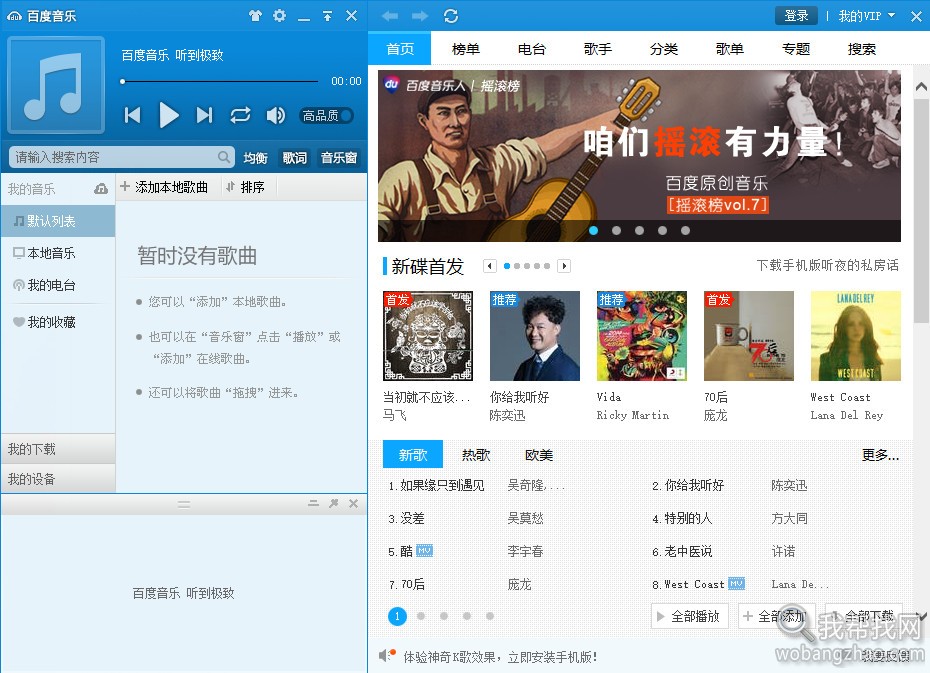Switch to the 专题 tab
Viewport: 930px width, 673px height.
click(x=796, y=49)
